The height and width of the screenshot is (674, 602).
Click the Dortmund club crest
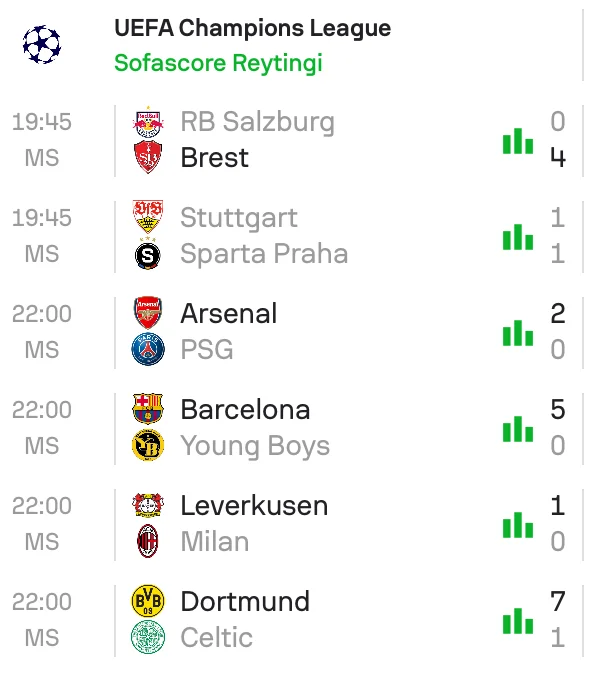(x=148, y=602)
